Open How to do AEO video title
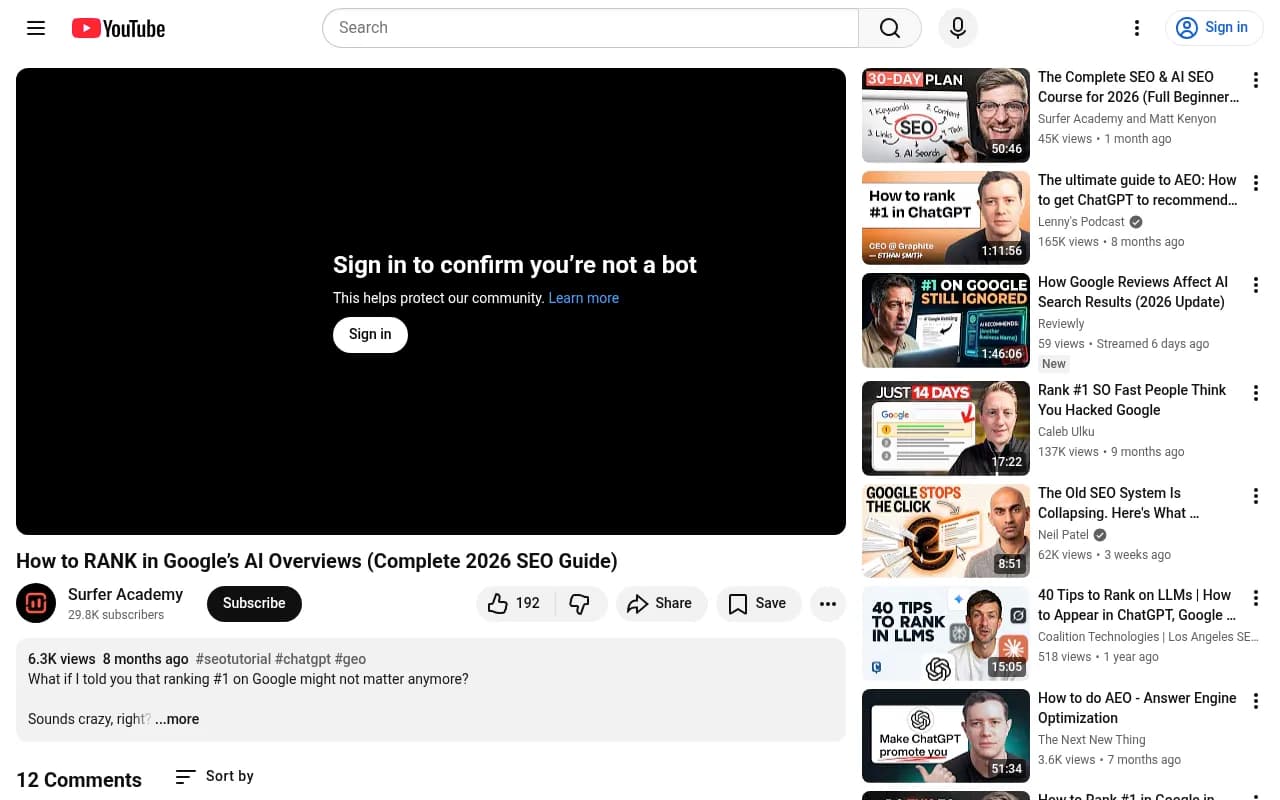The height and width of the screenshot is (800, 1280). (x=1137, y=708)
